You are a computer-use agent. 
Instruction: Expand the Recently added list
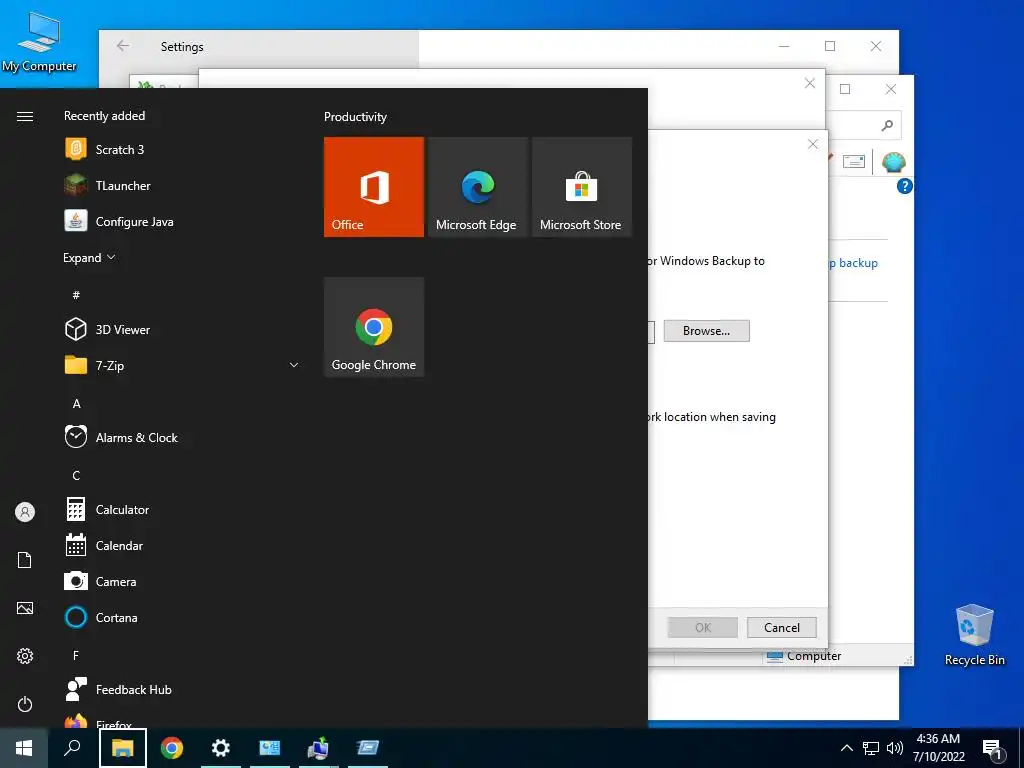89,258
